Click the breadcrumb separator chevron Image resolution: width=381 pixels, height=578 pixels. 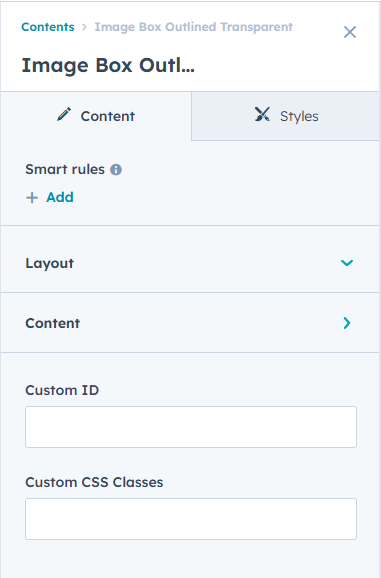pos(84,27)
